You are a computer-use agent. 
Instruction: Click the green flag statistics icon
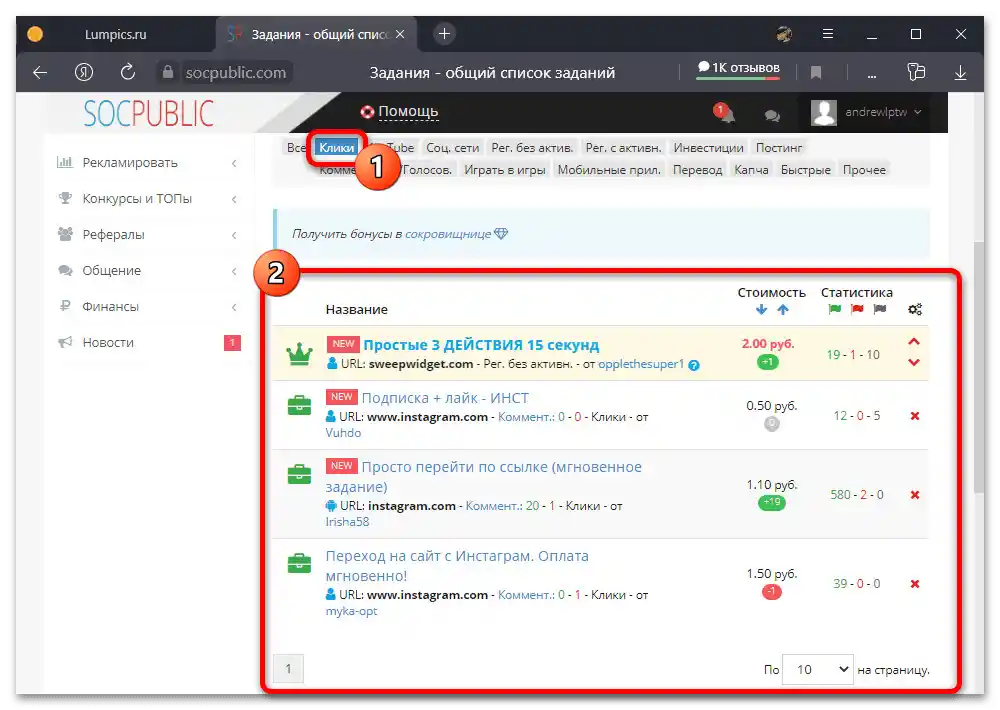pos(834,309)
